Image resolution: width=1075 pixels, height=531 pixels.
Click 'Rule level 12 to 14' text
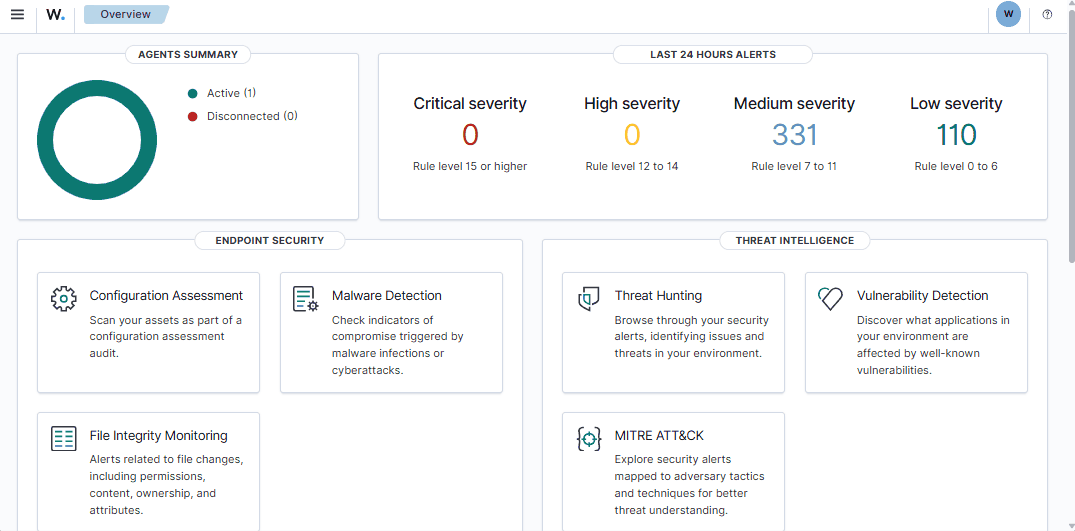click(632, 166)
